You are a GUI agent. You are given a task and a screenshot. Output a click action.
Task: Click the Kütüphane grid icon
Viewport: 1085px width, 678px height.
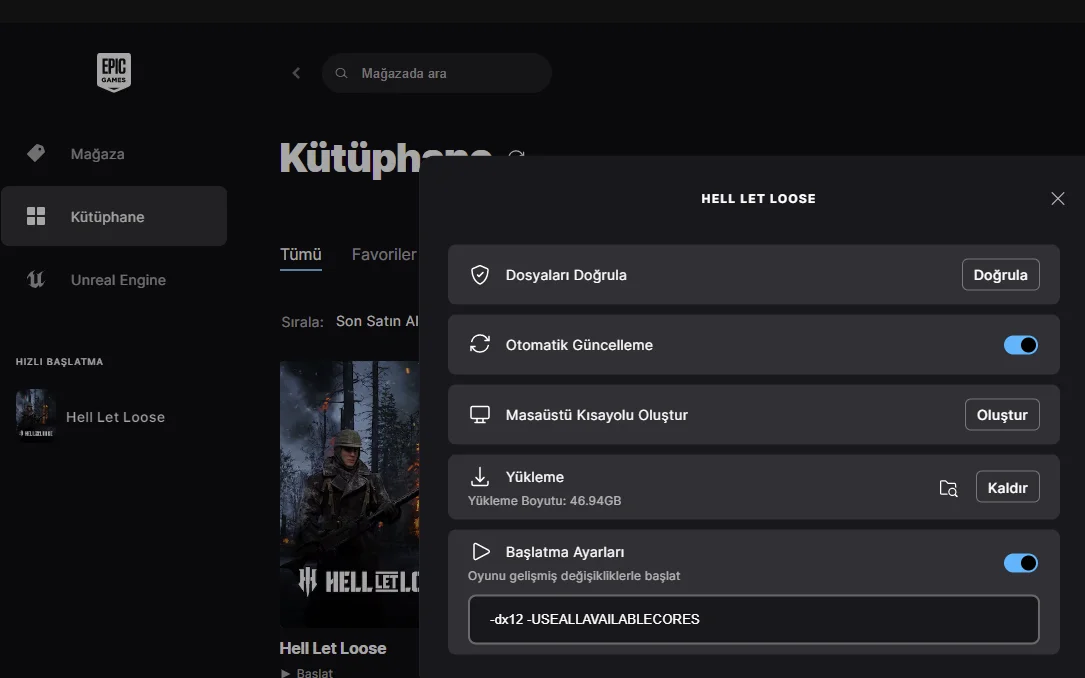pyautogui.click(x=36, y=217)
